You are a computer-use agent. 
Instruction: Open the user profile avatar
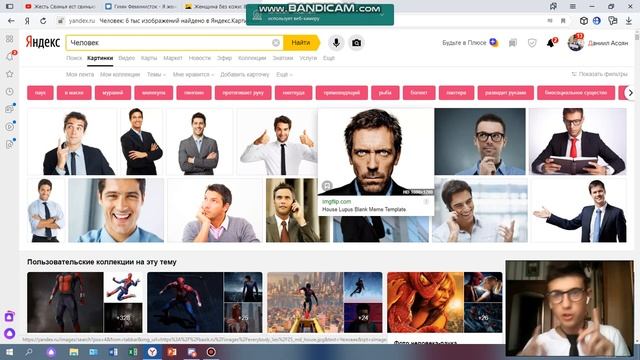pyautogui.click(x=576, y=42)
